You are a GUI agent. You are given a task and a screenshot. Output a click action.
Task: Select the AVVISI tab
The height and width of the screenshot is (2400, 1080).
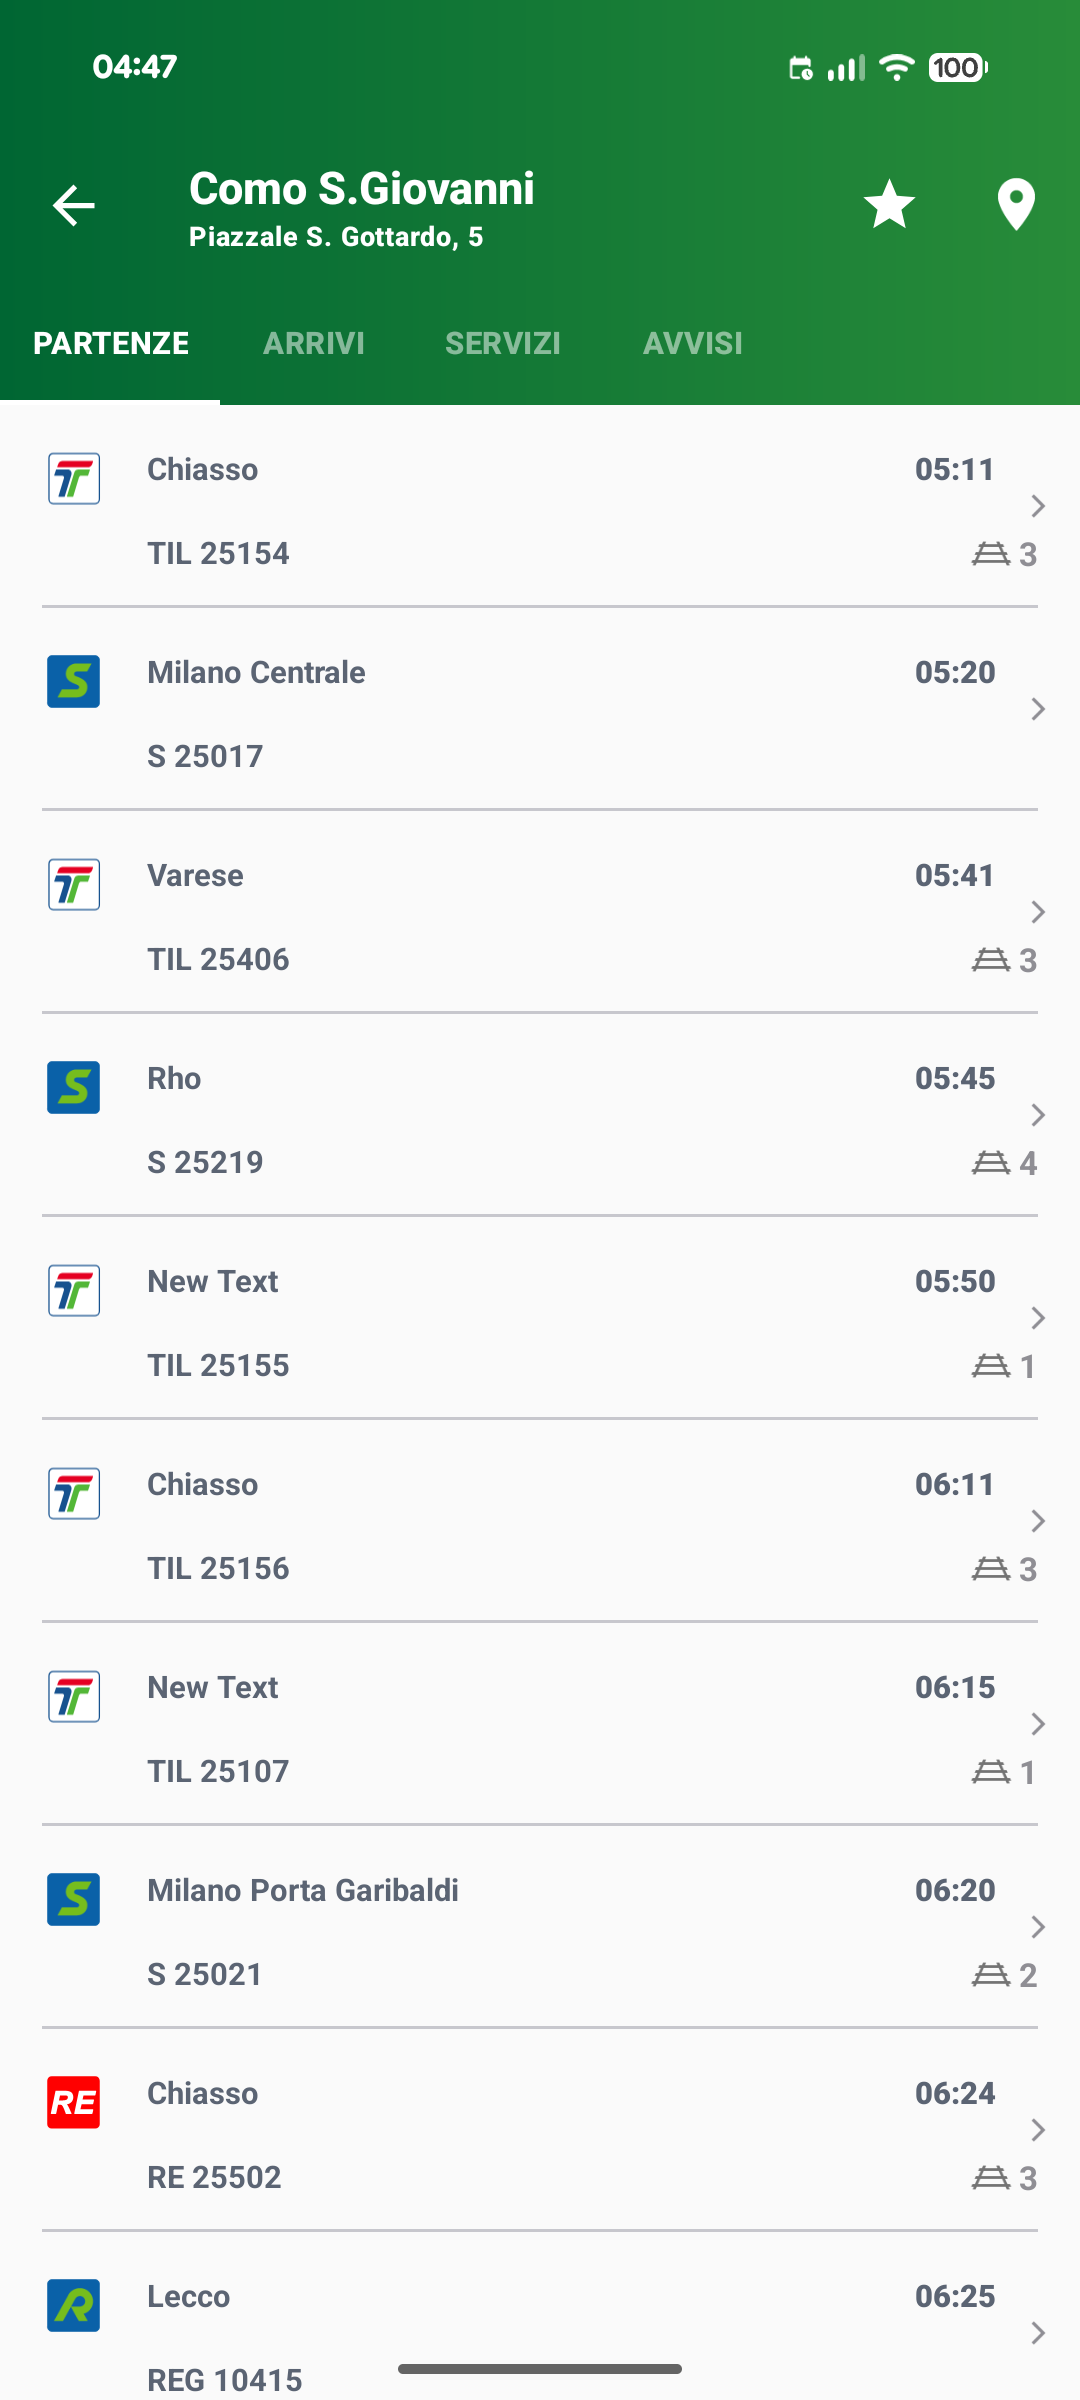click(692, 343)
